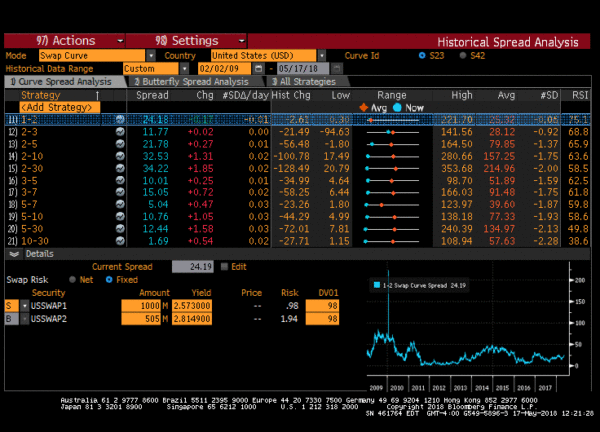Click Range slider of 2-3 row
The width and height of the screenshot is (600, 432).
[393, 132]
